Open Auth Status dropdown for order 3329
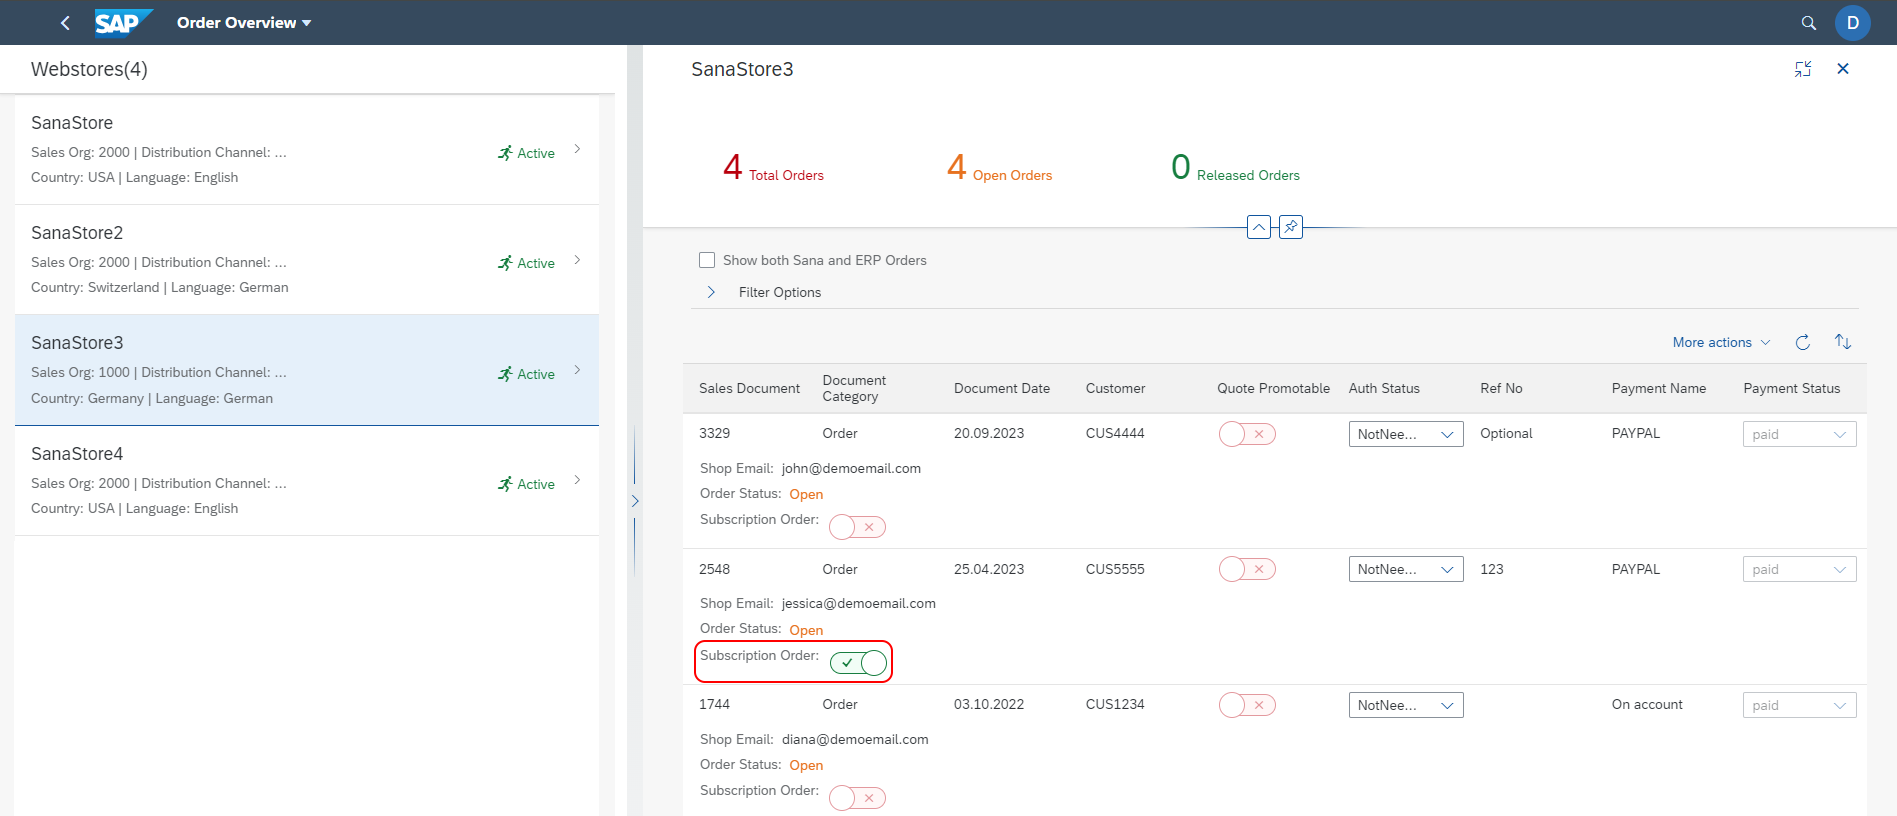Screen dimensions: 1897x816 1406,434
